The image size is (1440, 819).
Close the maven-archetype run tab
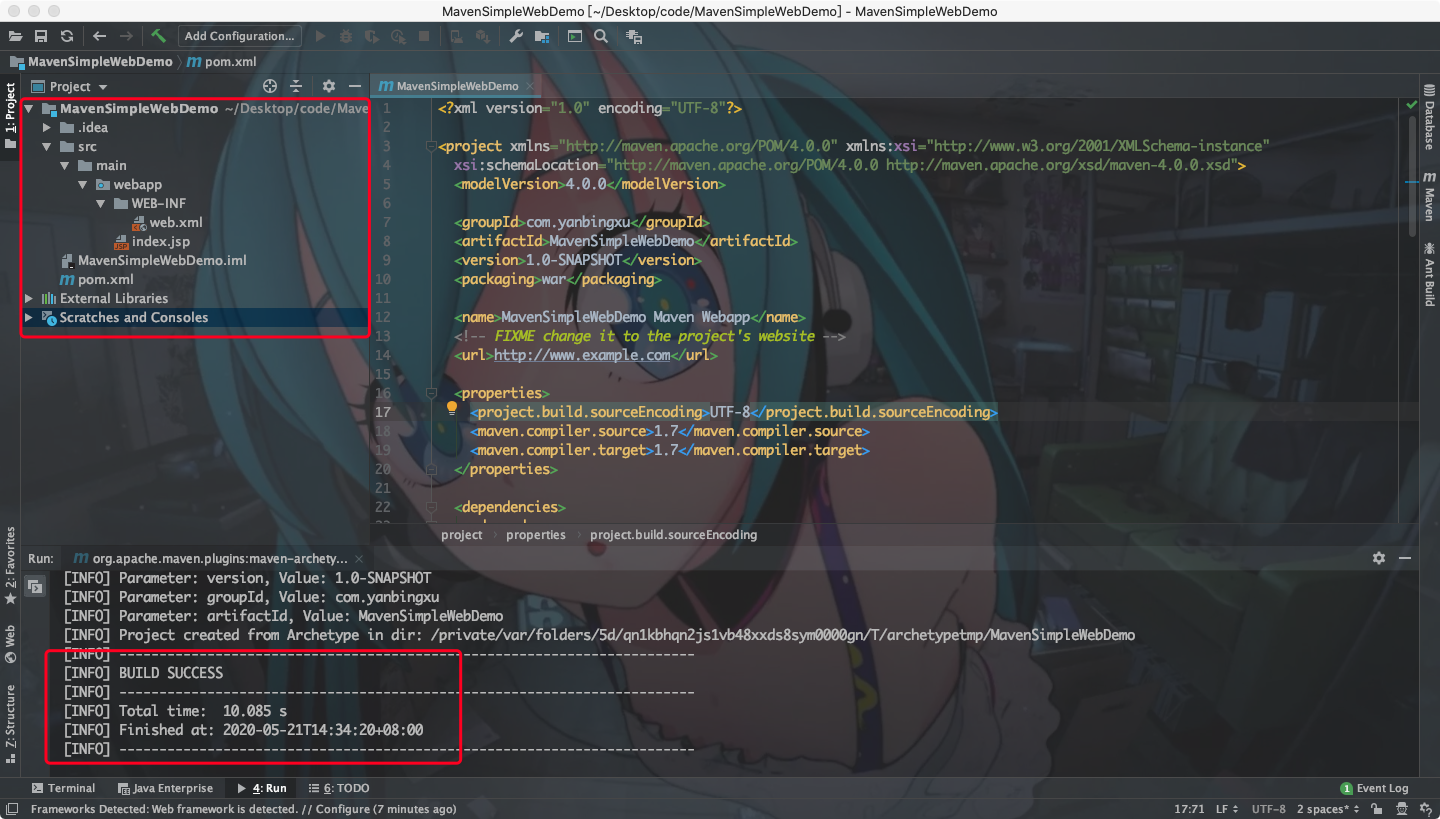[361, 558]
